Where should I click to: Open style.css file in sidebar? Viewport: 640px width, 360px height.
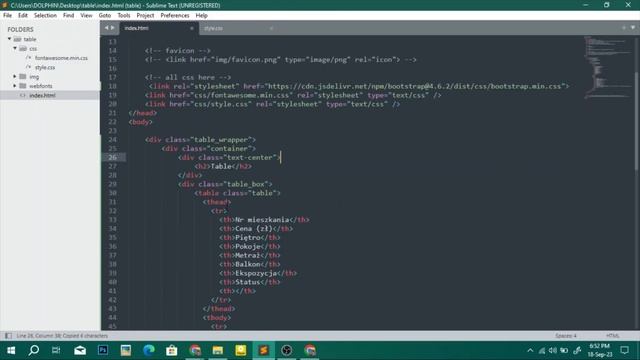45,67
